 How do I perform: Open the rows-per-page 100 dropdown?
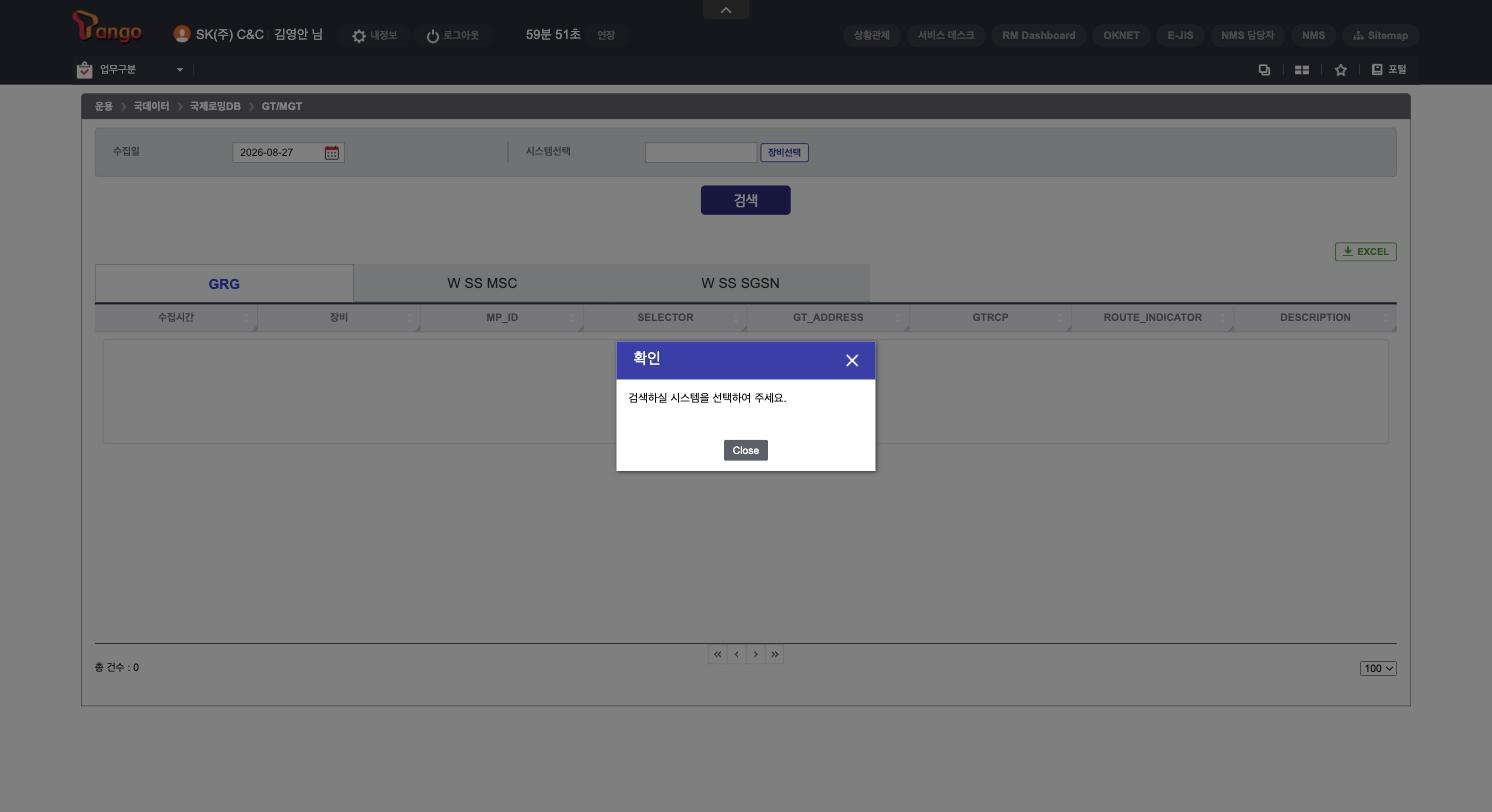coord(1378,669)
